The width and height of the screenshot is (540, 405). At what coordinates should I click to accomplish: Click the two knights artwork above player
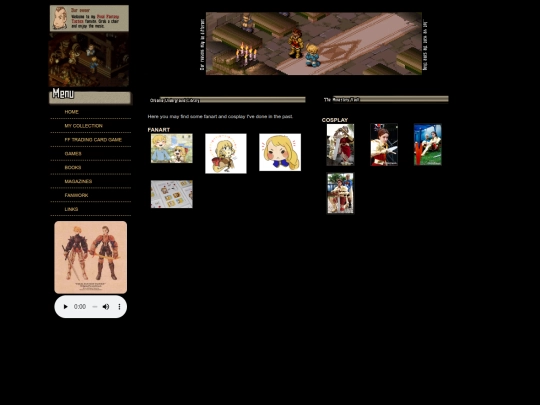[x=91, y=257]
